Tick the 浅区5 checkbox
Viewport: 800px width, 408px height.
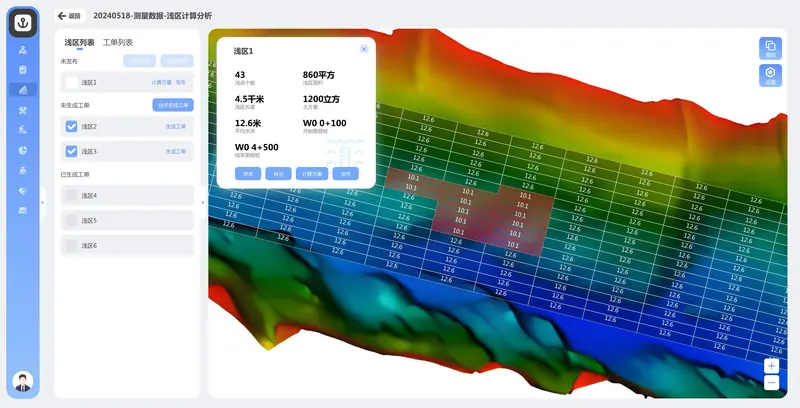point(71,220)
